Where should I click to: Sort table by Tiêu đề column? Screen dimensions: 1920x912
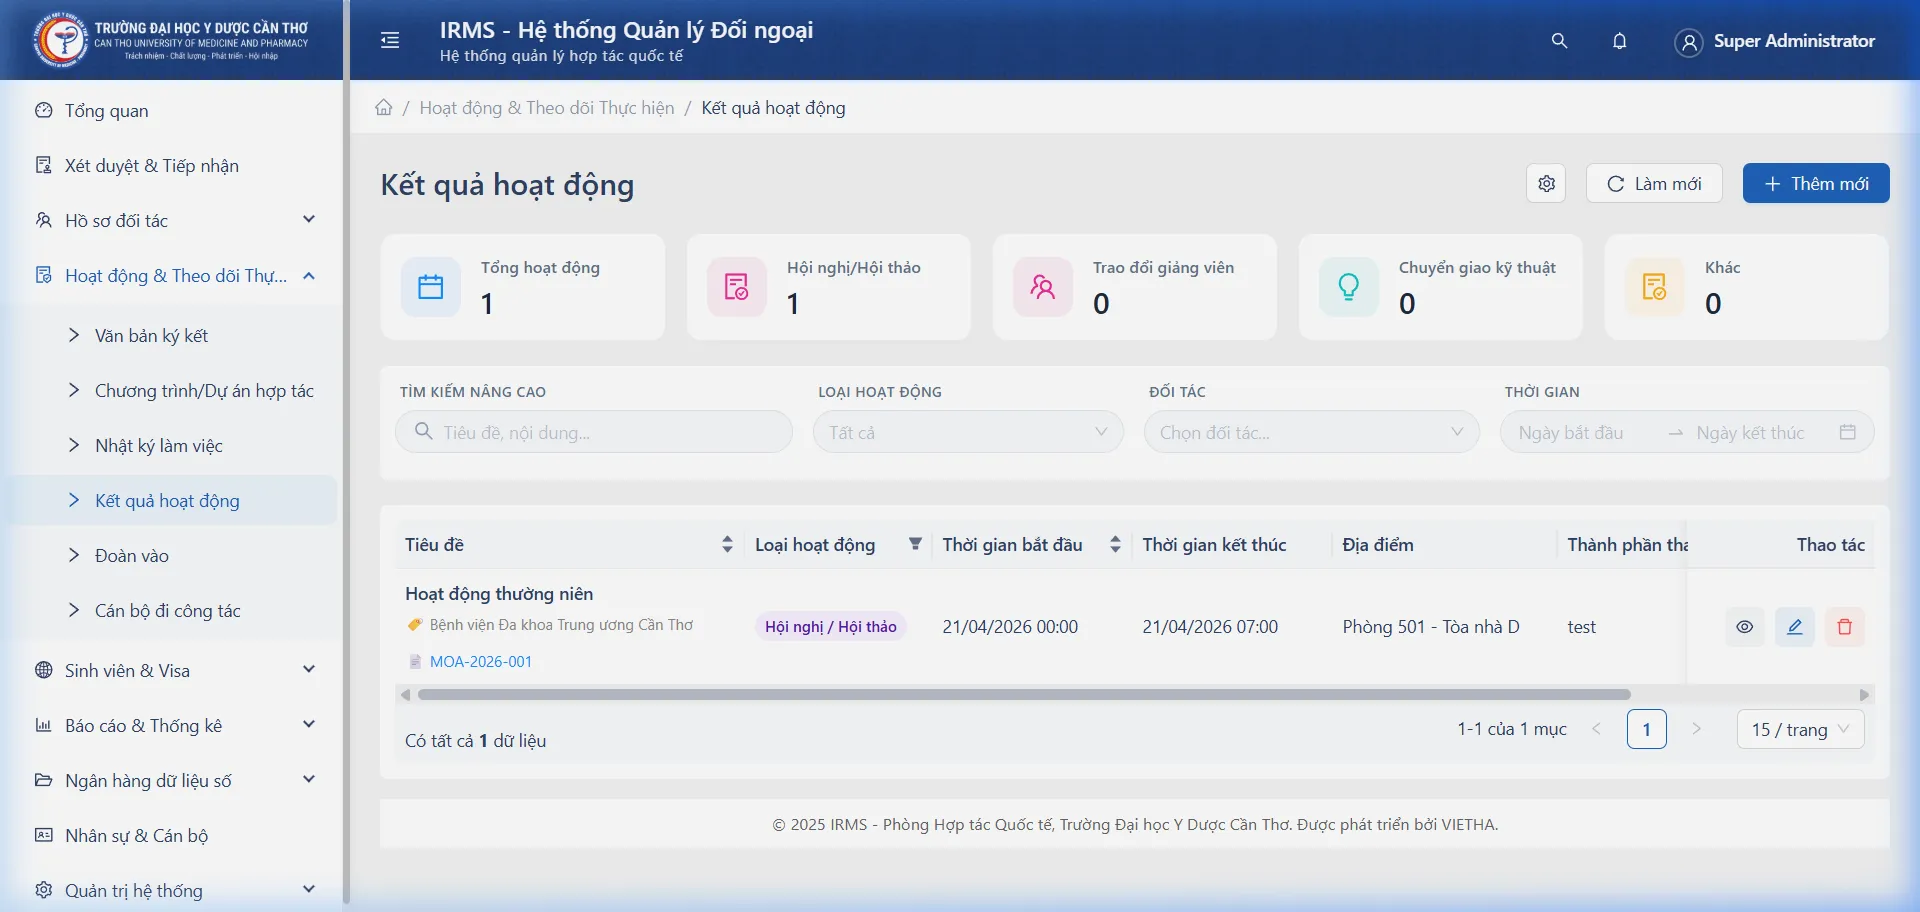click(727, 545)
